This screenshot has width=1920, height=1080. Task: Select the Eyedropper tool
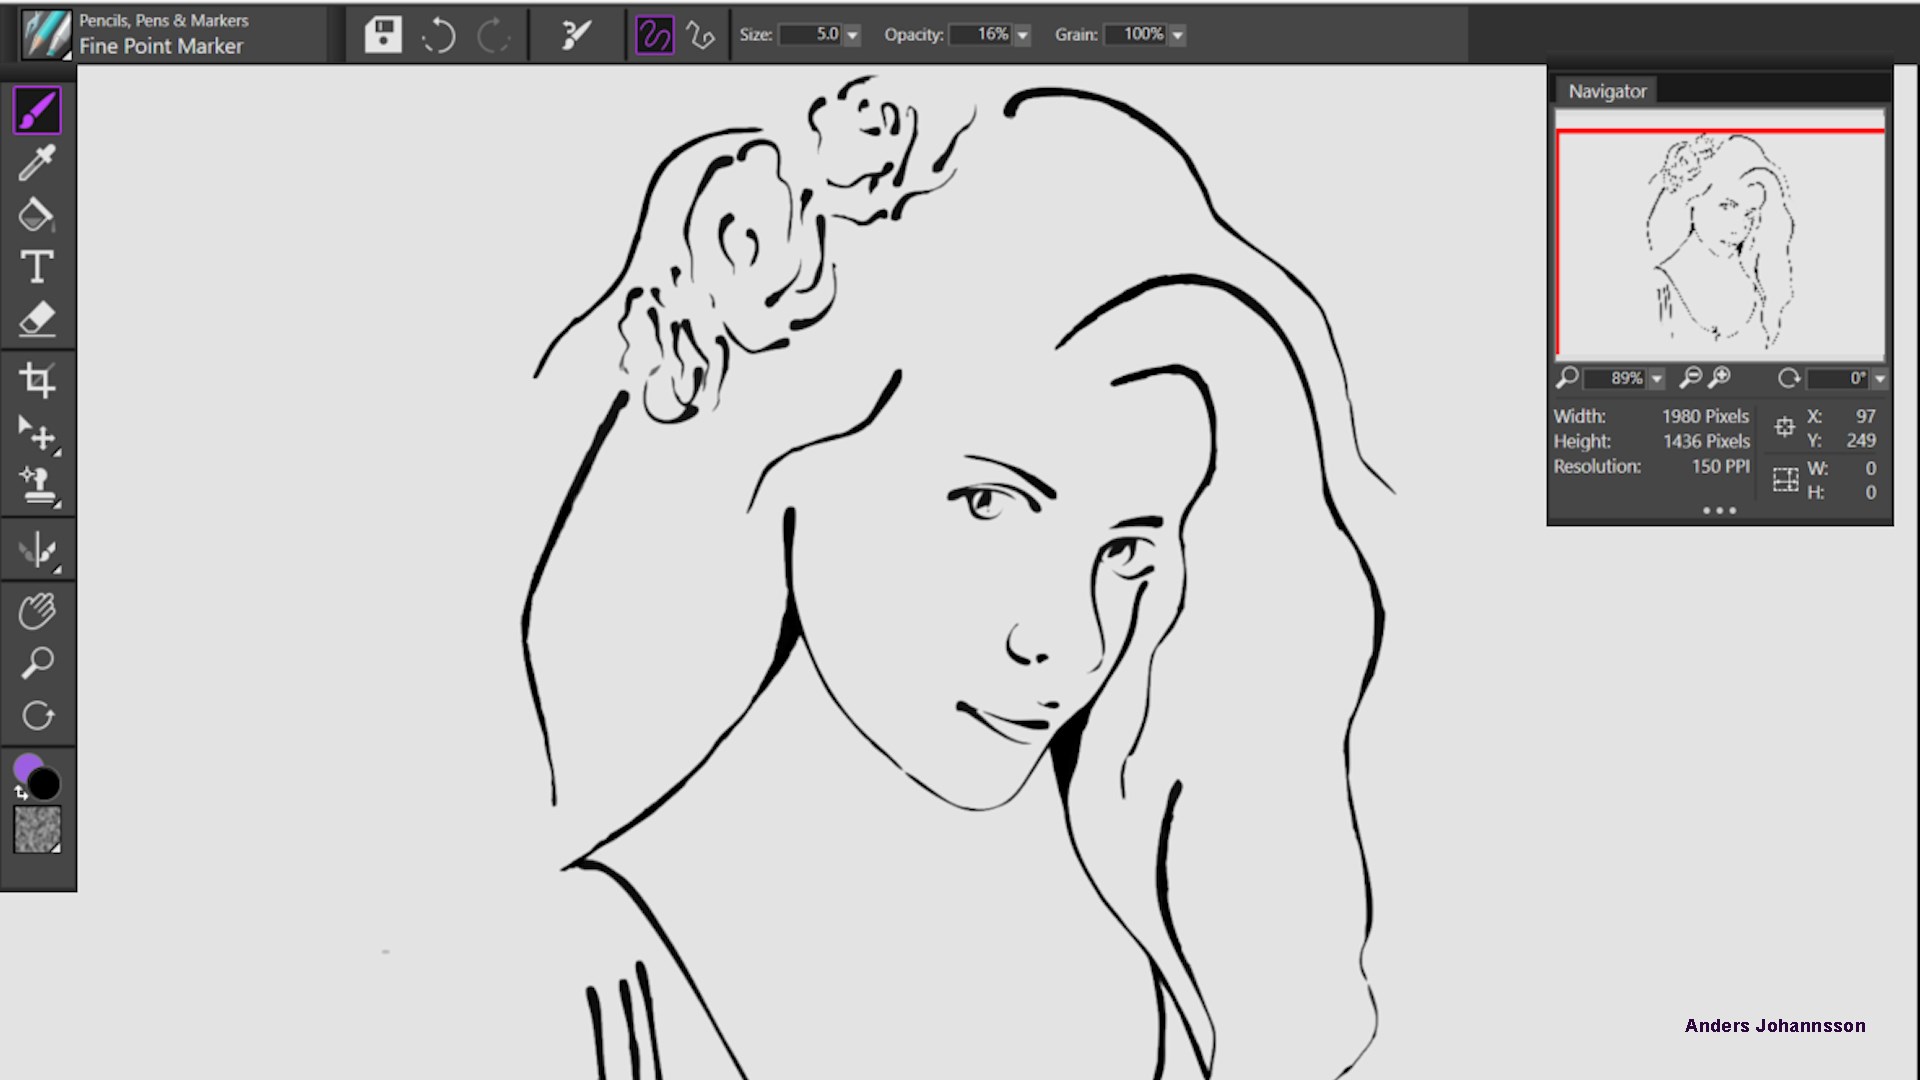click(x=37, y=162)
